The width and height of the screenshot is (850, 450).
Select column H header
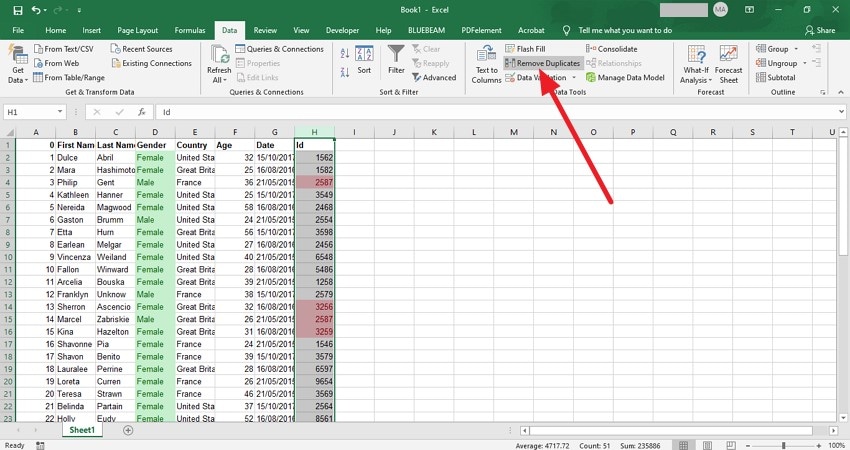(x=314, y=132)
